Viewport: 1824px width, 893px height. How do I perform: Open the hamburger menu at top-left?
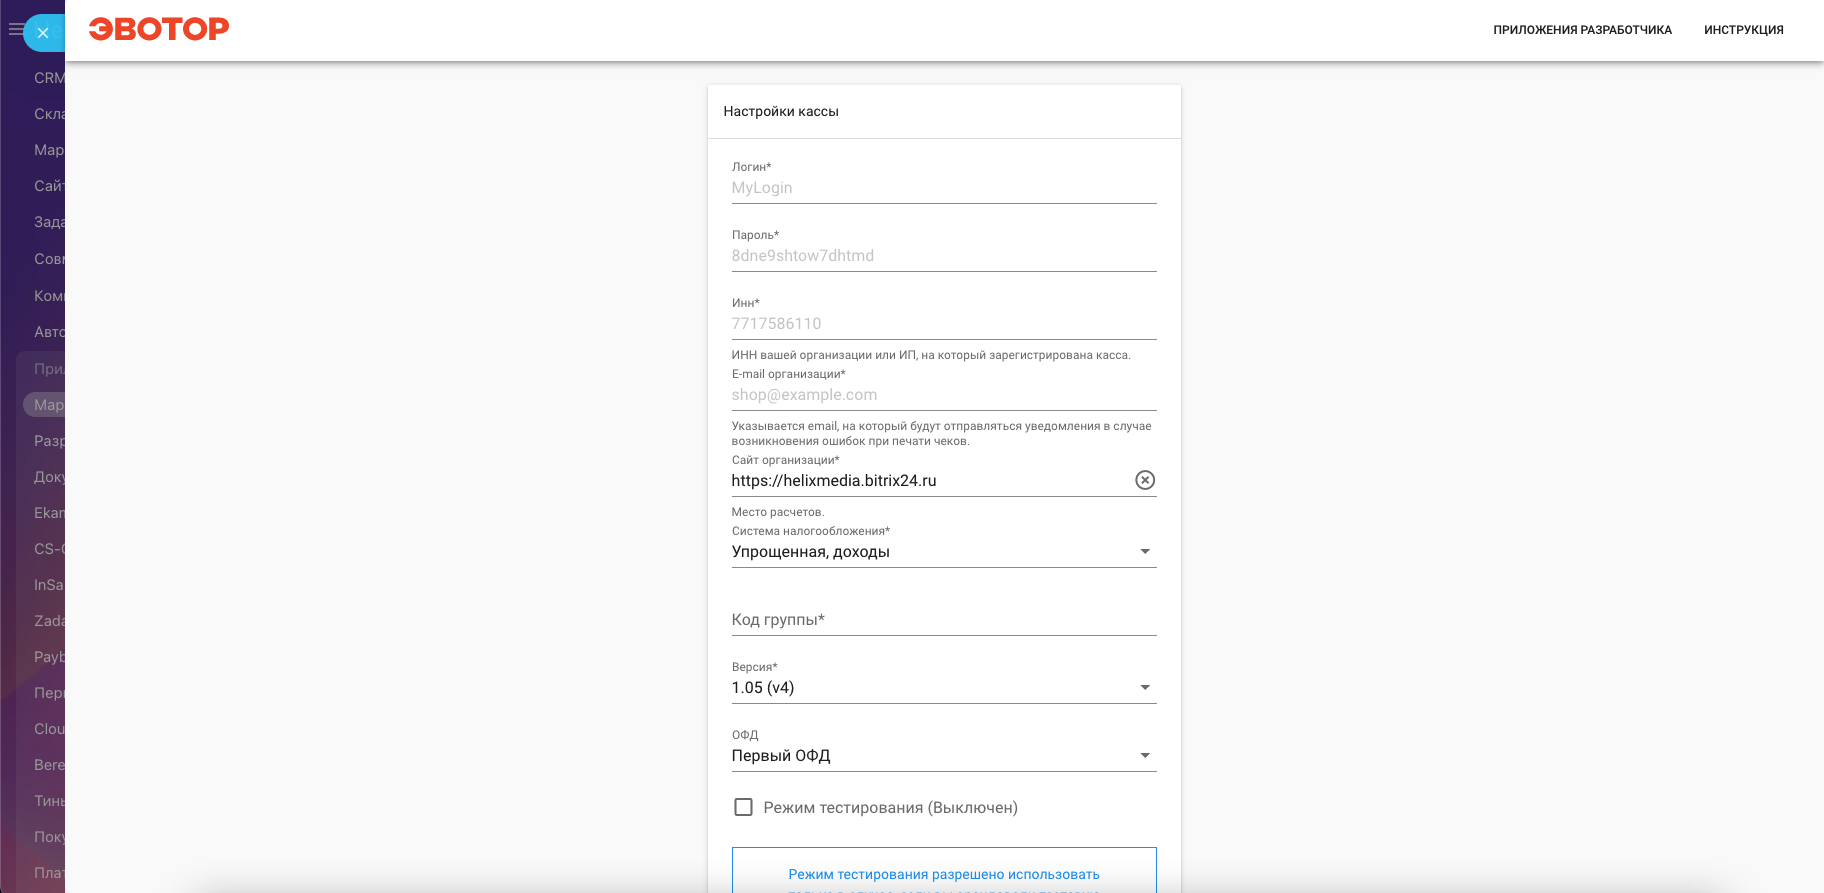coord(14,30)
